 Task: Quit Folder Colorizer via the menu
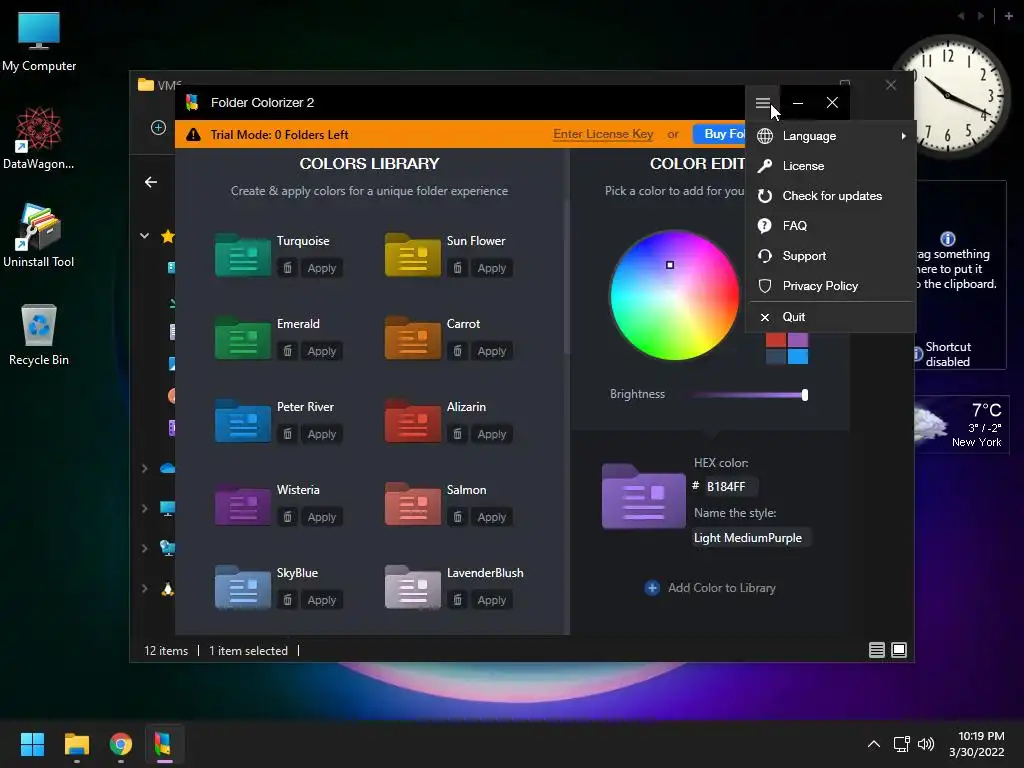click(831, 317)
